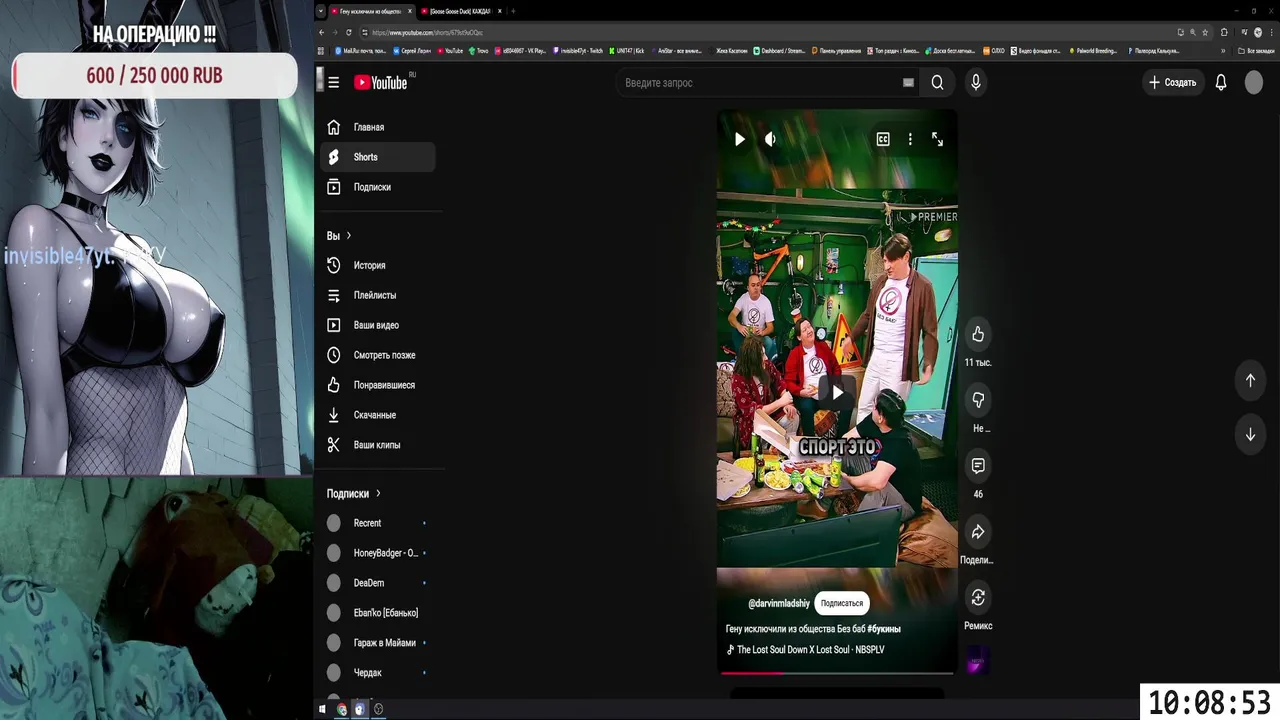The width and height of the screenshot is (1280, 720).
Task: Play the Short with the top play button
Action: coord(739,139)
